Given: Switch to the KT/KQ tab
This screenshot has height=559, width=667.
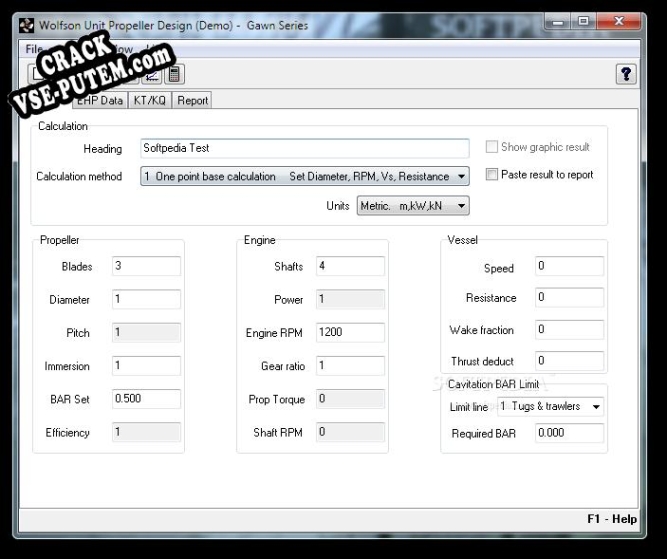Looking at the screenshot, I should (149, 101).
